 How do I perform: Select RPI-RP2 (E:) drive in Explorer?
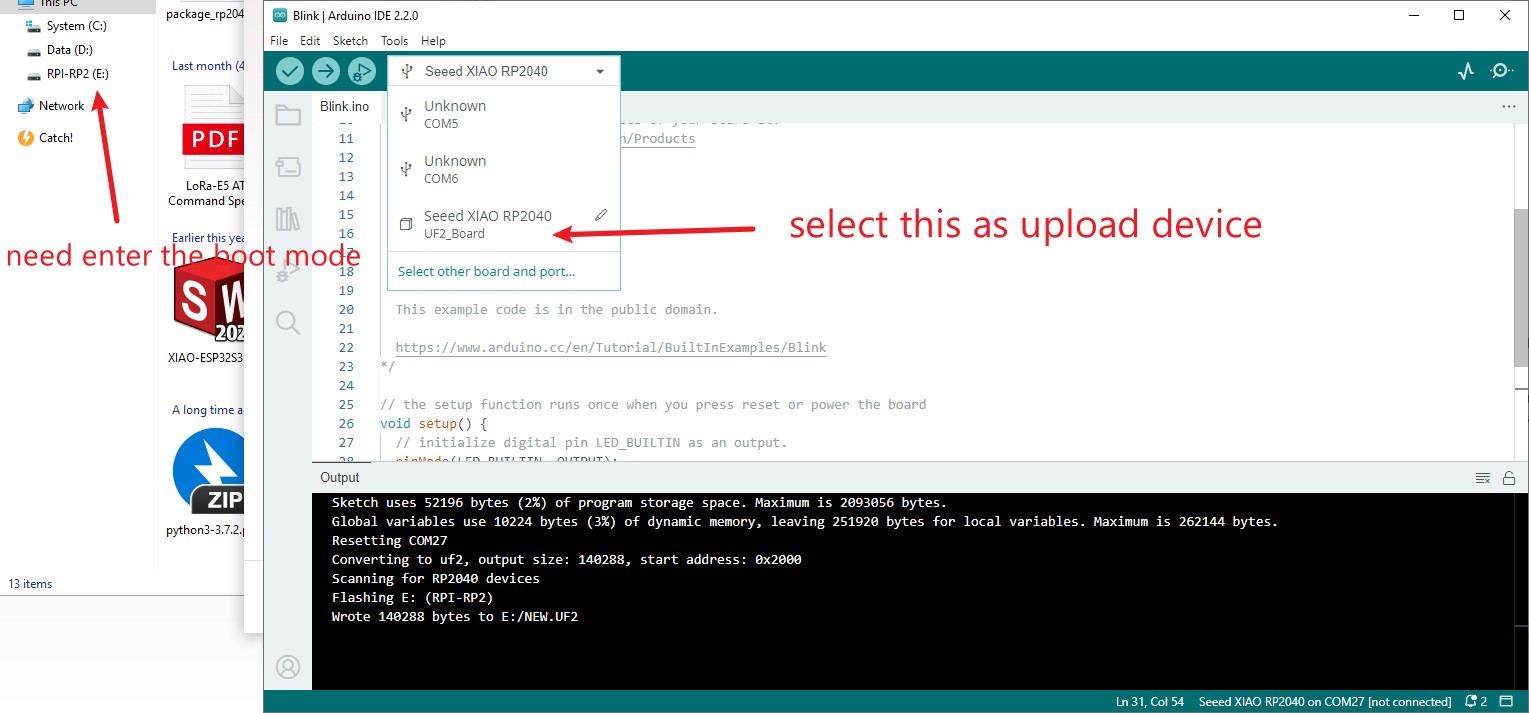[x=77, y=74]
